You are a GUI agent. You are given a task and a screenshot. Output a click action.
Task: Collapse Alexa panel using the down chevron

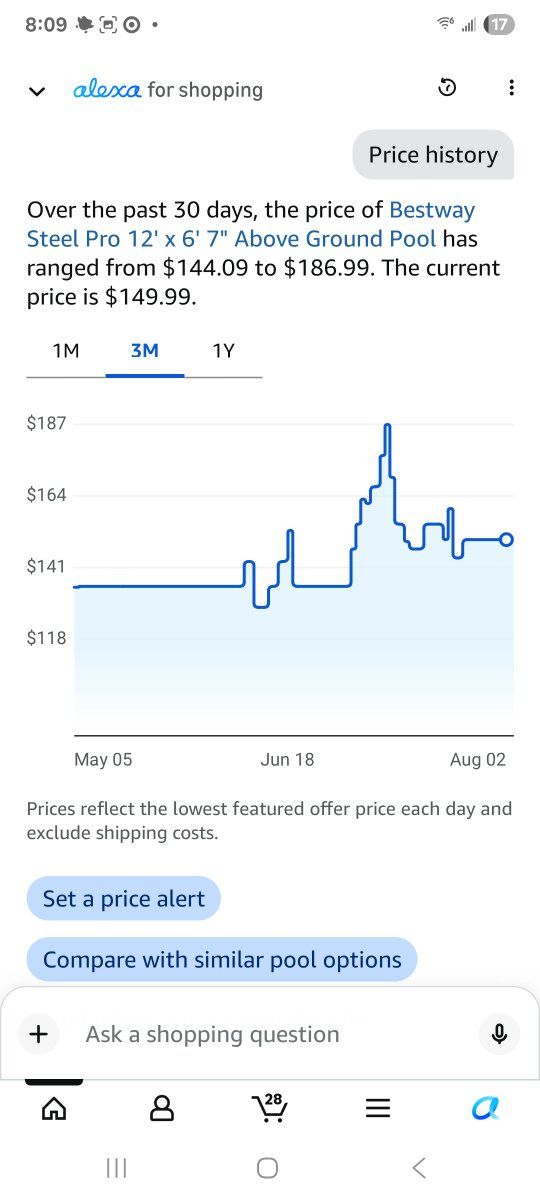point(37,91)
